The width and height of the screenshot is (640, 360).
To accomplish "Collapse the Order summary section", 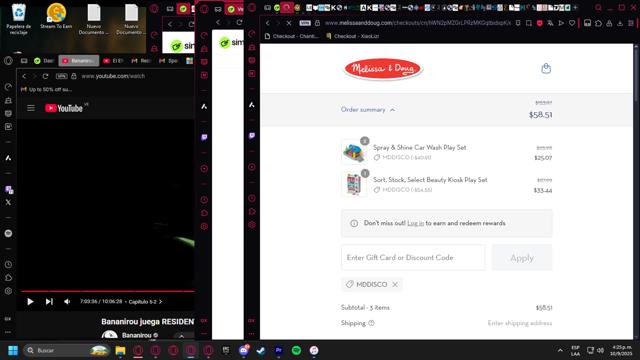I will pyautogui.click(x=368, y=110).
